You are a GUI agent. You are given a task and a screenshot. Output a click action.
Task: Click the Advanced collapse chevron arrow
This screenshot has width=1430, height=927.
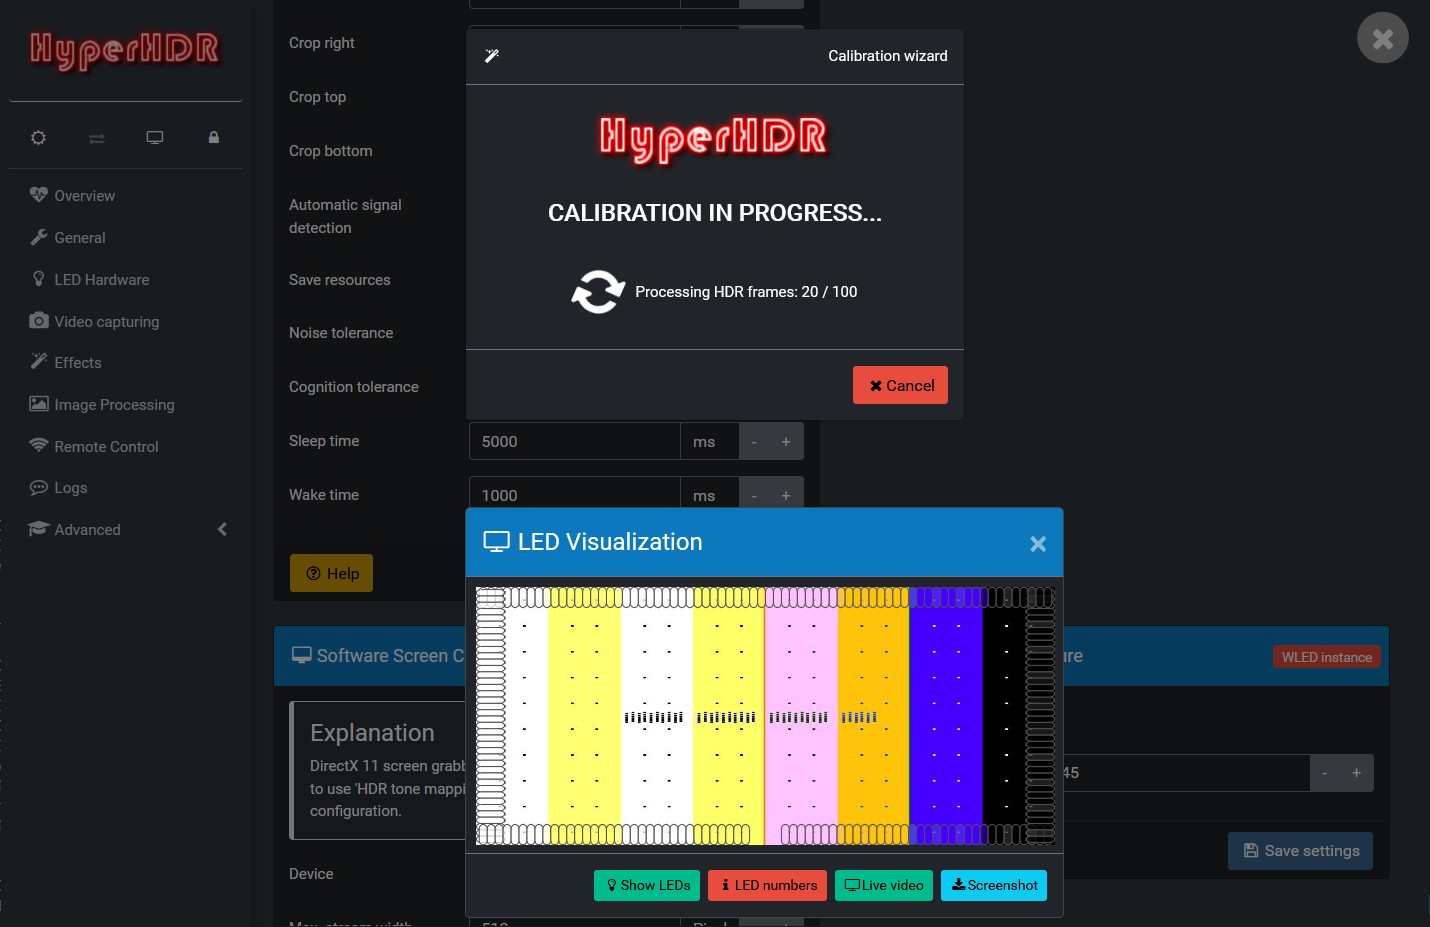pyautogui.click(x=222, y=529)
